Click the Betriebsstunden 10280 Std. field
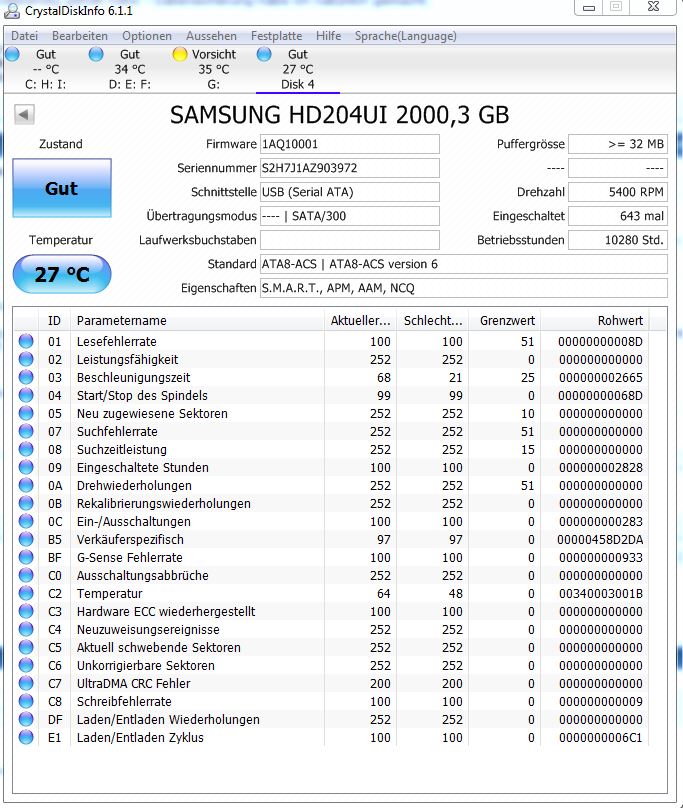The width and height of the screenshot is (683, 808). (618, 240)
